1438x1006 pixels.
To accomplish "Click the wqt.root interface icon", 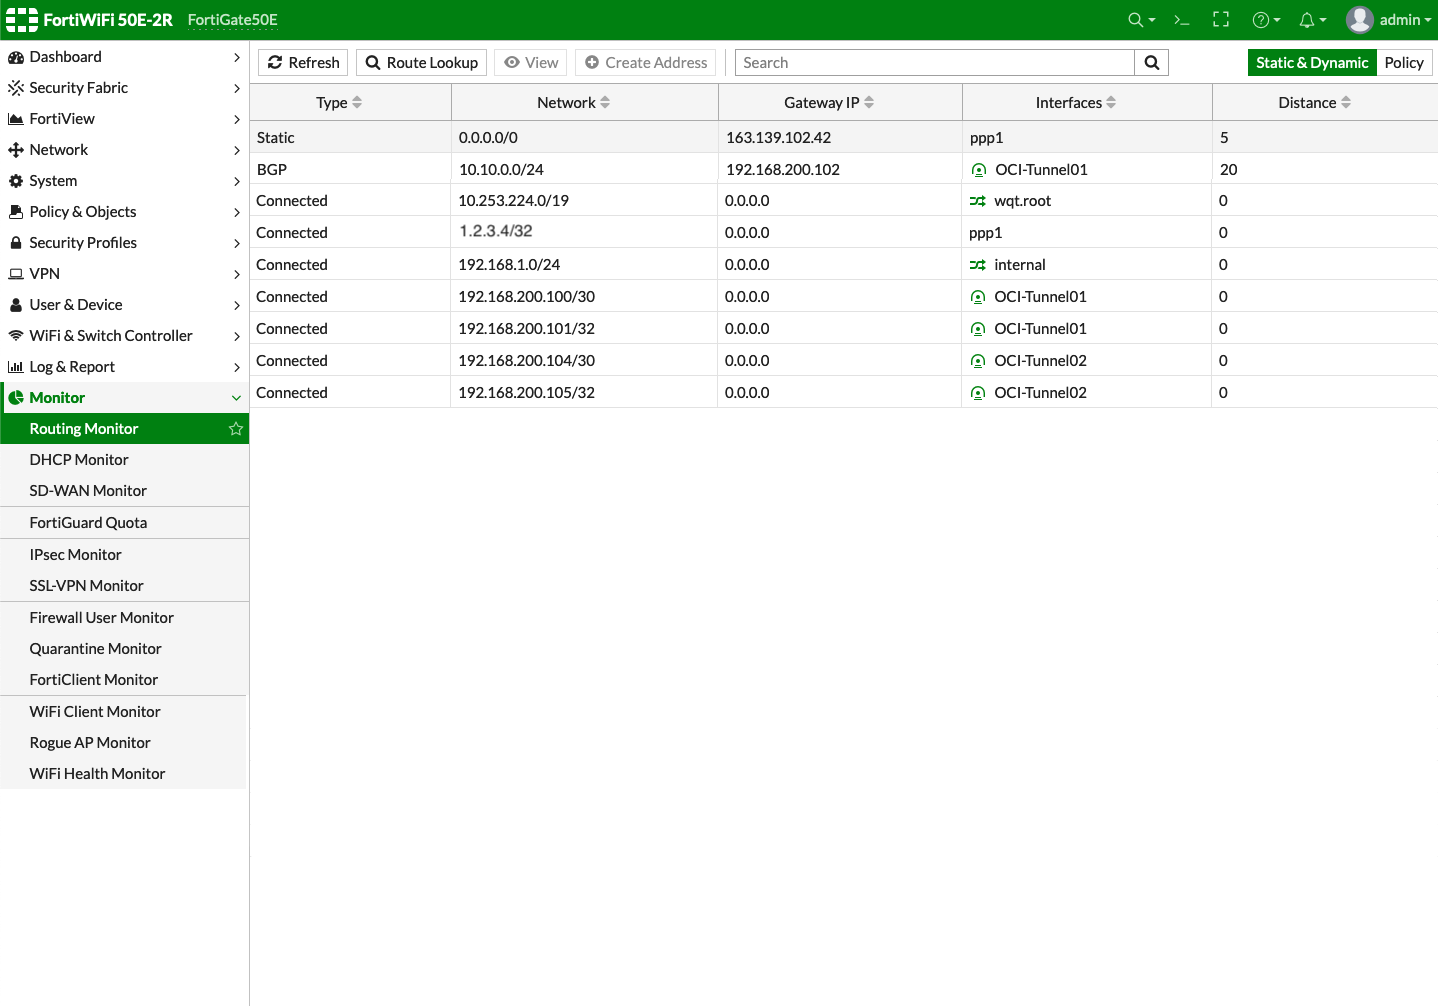I will [978, 201].
